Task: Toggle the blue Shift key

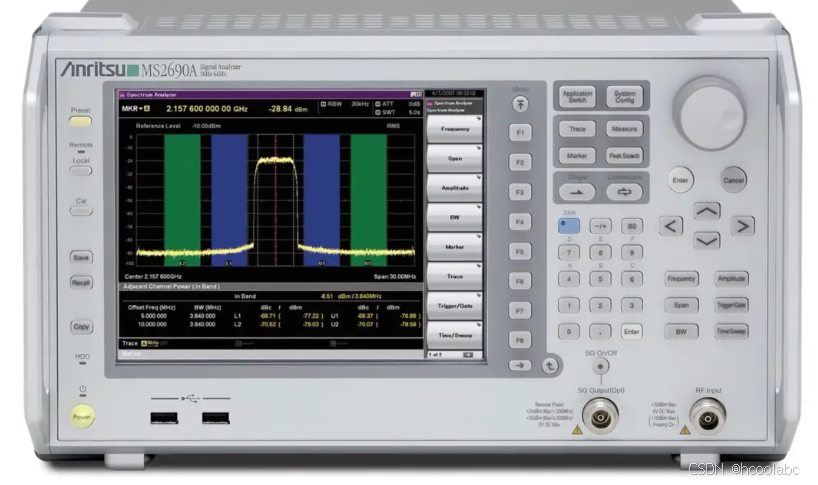Action: coord(569,226)
